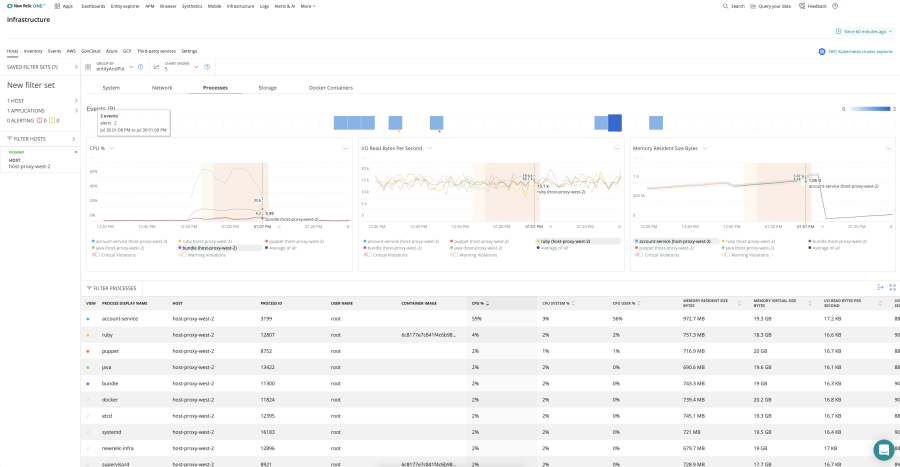
Task: Open the Apps launcher grid icon
Action: click(57, 6)
